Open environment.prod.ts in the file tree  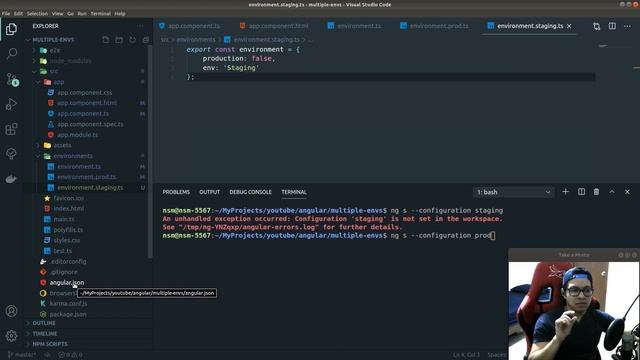pyautogui.click(x=87, y=177)
